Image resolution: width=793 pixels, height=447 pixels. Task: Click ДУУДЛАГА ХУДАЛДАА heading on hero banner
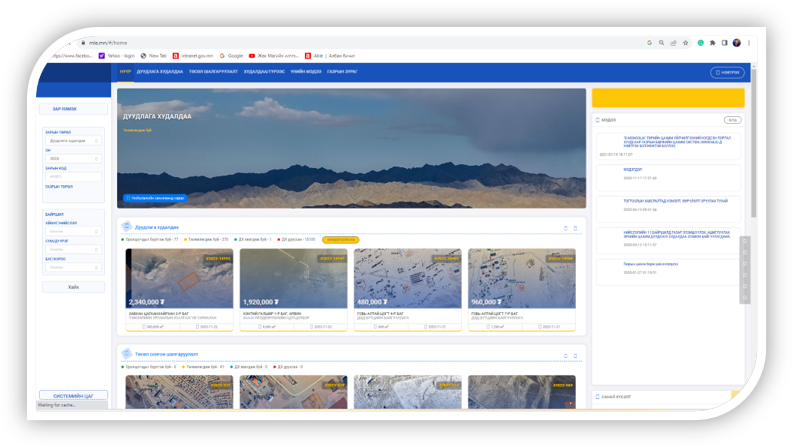coord(157,116)
